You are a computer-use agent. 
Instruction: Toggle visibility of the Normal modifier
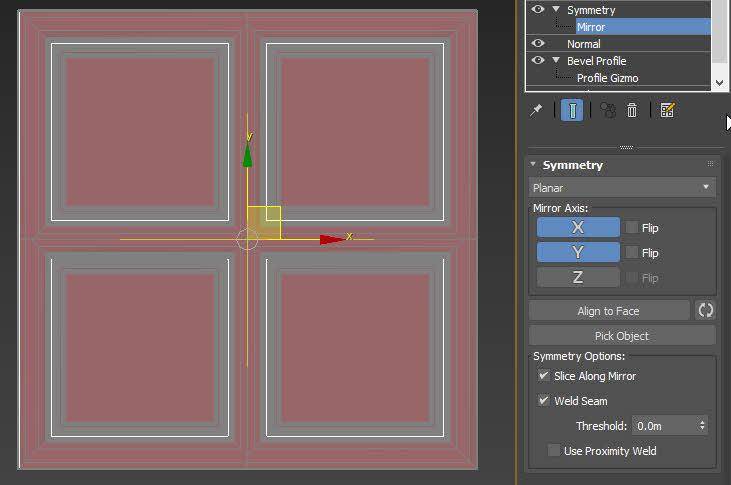[538, 44]
